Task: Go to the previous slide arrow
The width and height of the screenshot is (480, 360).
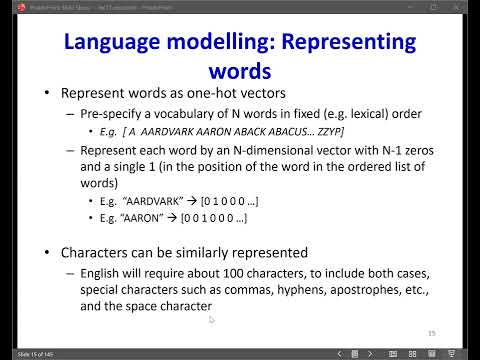Action: pos(340,354)
